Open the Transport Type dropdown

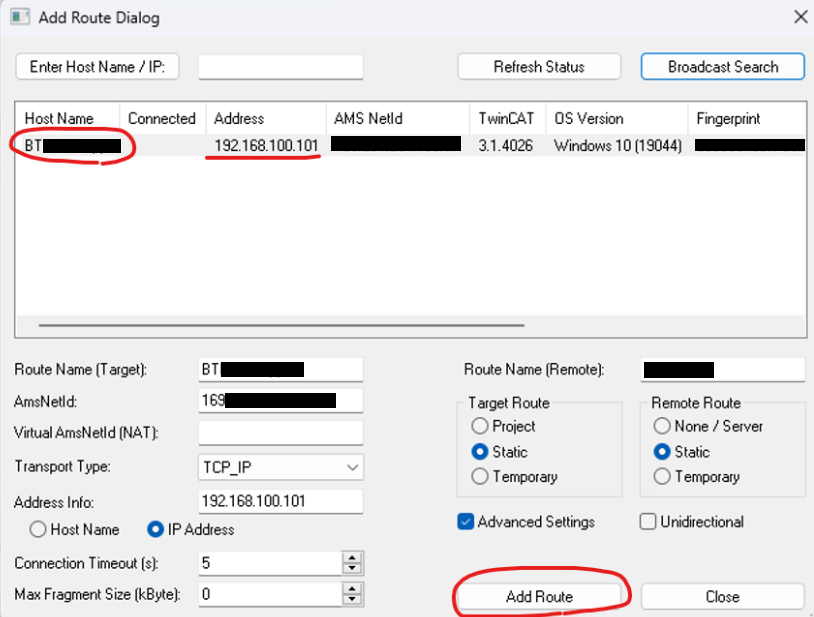[x=352, y=467]
